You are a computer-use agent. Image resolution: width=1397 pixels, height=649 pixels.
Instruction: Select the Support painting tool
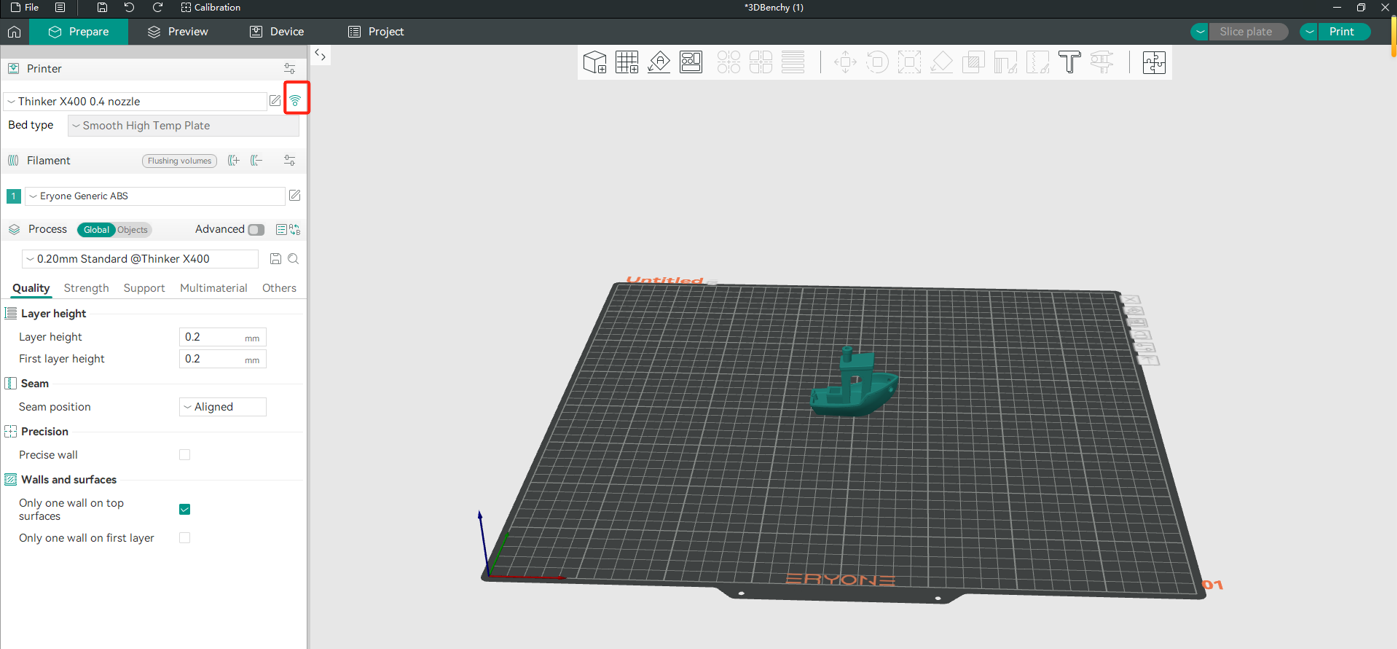[1005, 62]
